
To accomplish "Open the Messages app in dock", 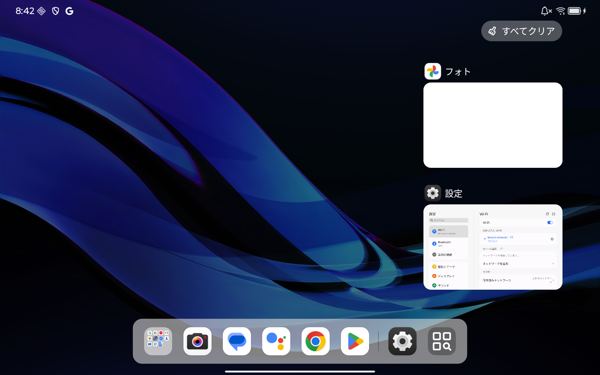I will [x=237, y=341].
